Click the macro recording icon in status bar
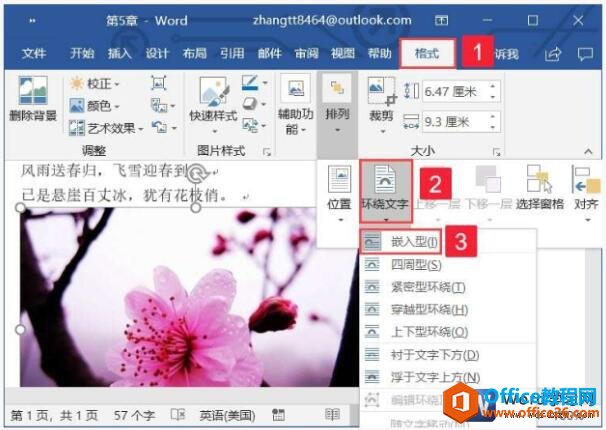This screenshot has width=606, height=430. click(x=278, y=415)
